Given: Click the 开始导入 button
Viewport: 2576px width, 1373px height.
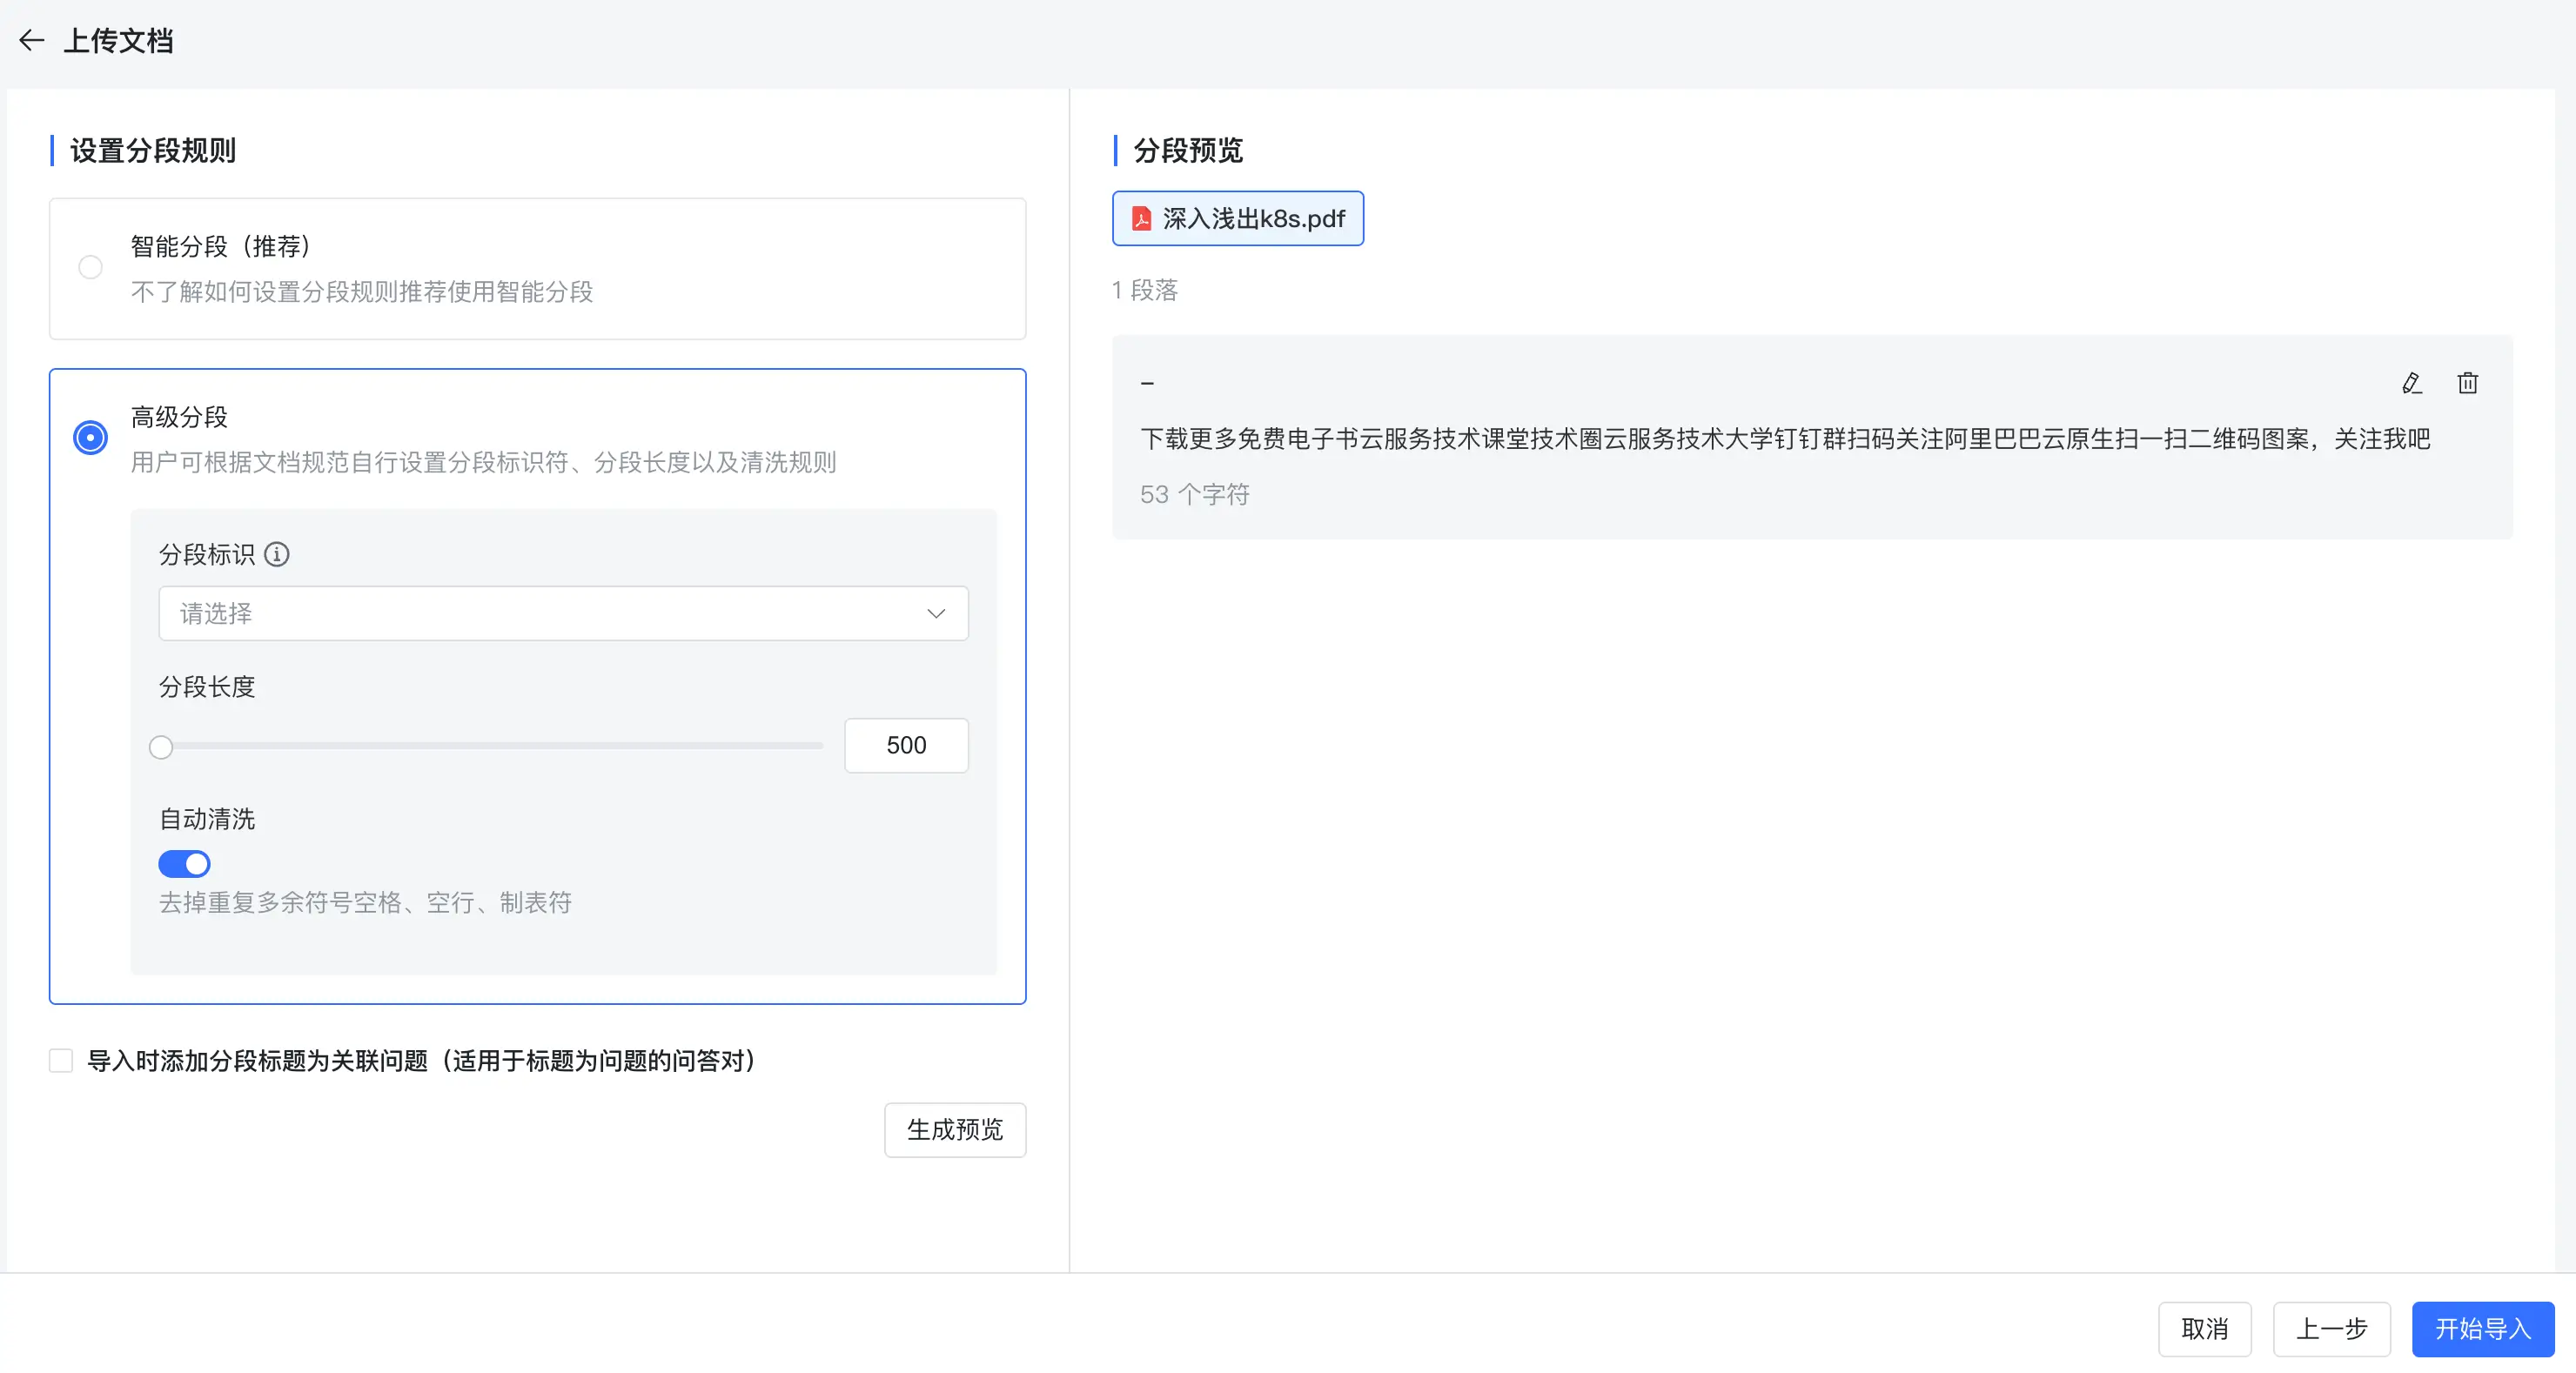Looking at the screenshot, I should click(2482, 1328).
